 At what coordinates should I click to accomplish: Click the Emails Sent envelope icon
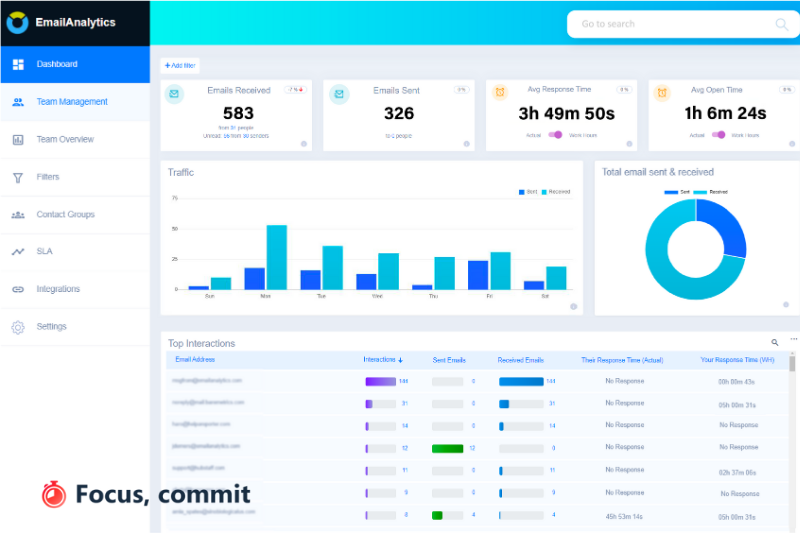[339, 94]
